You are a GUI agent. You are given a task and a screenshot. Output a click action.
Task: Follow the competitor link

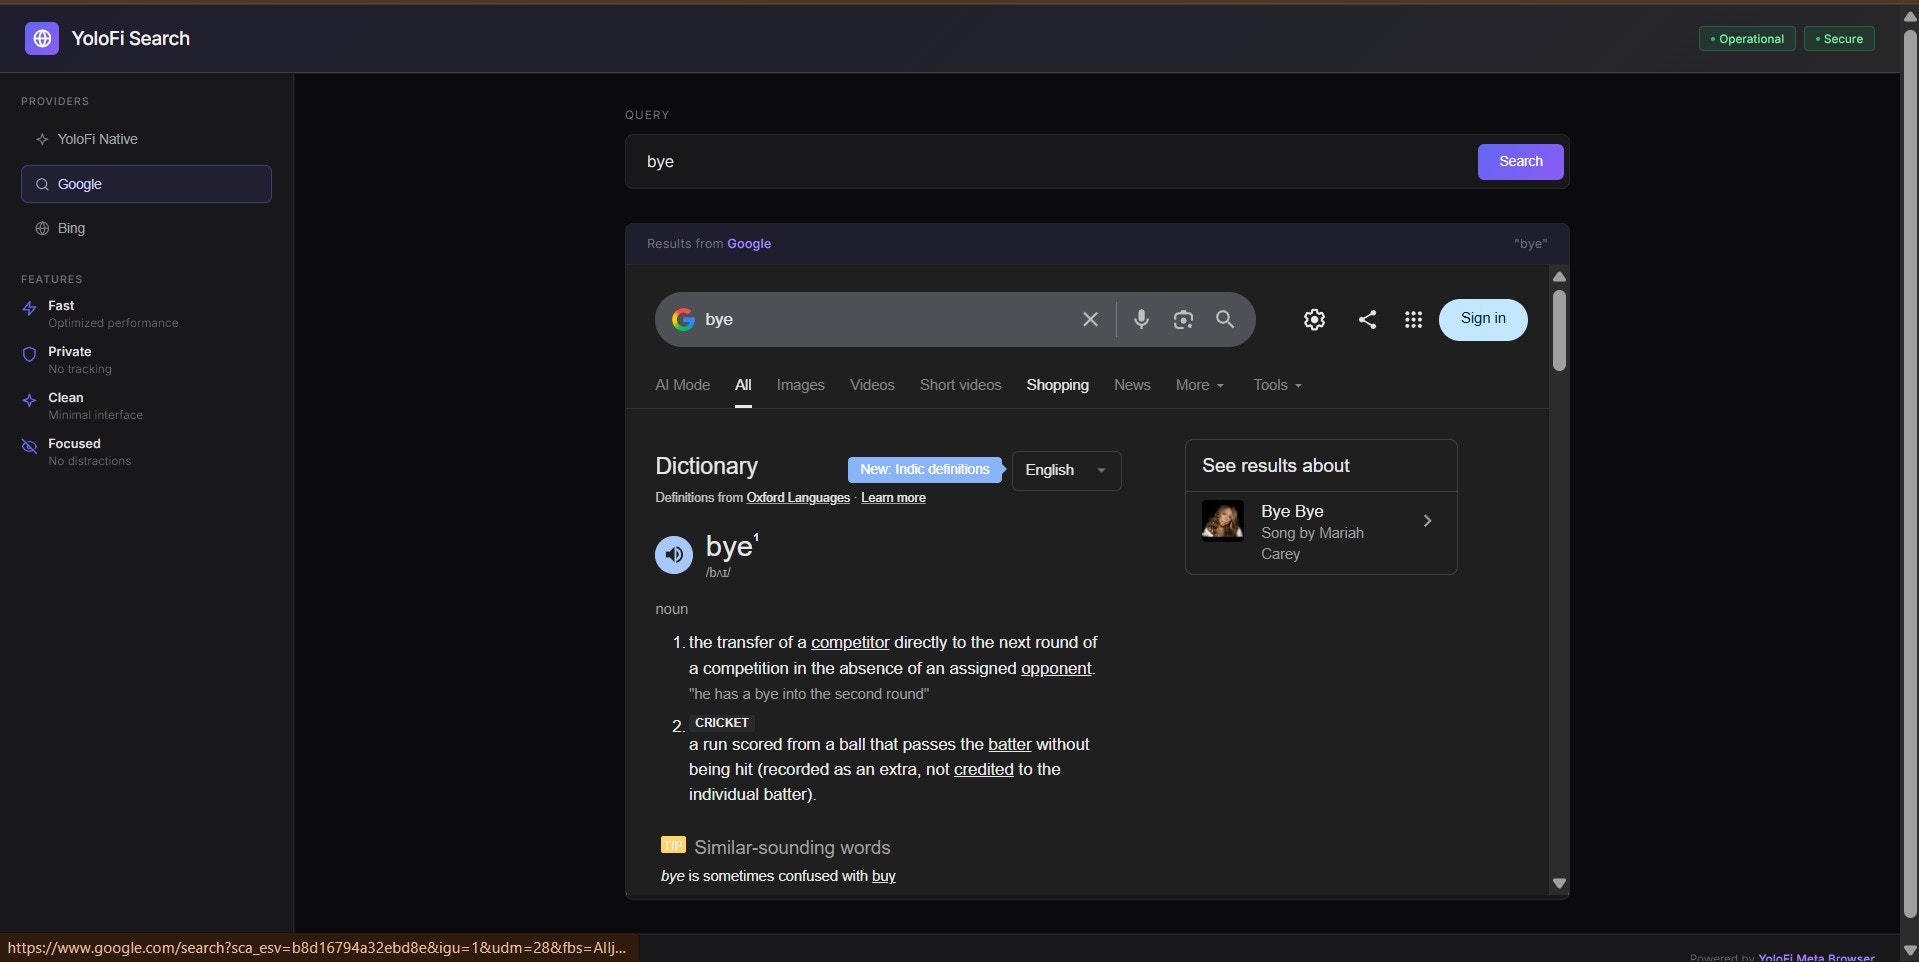point(850,642)
